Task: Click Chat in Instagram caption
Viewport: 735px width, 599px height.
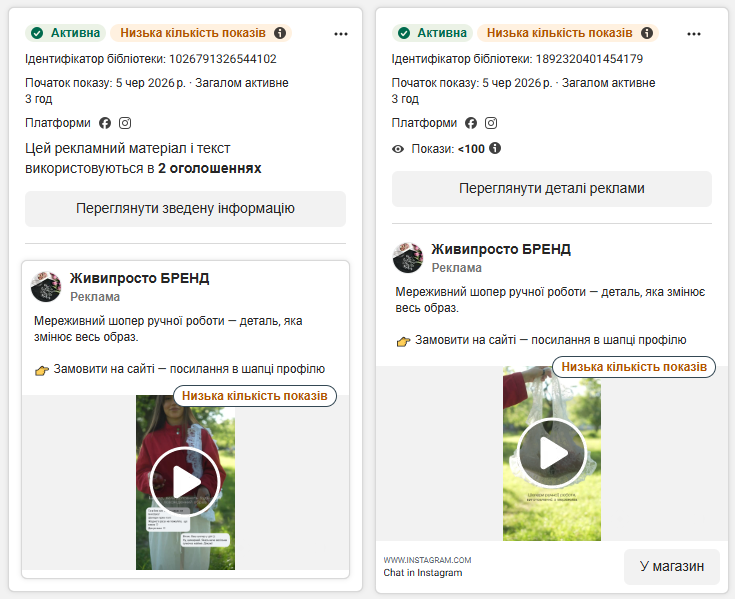Action: pyautogui.click(x=423, y=573)
